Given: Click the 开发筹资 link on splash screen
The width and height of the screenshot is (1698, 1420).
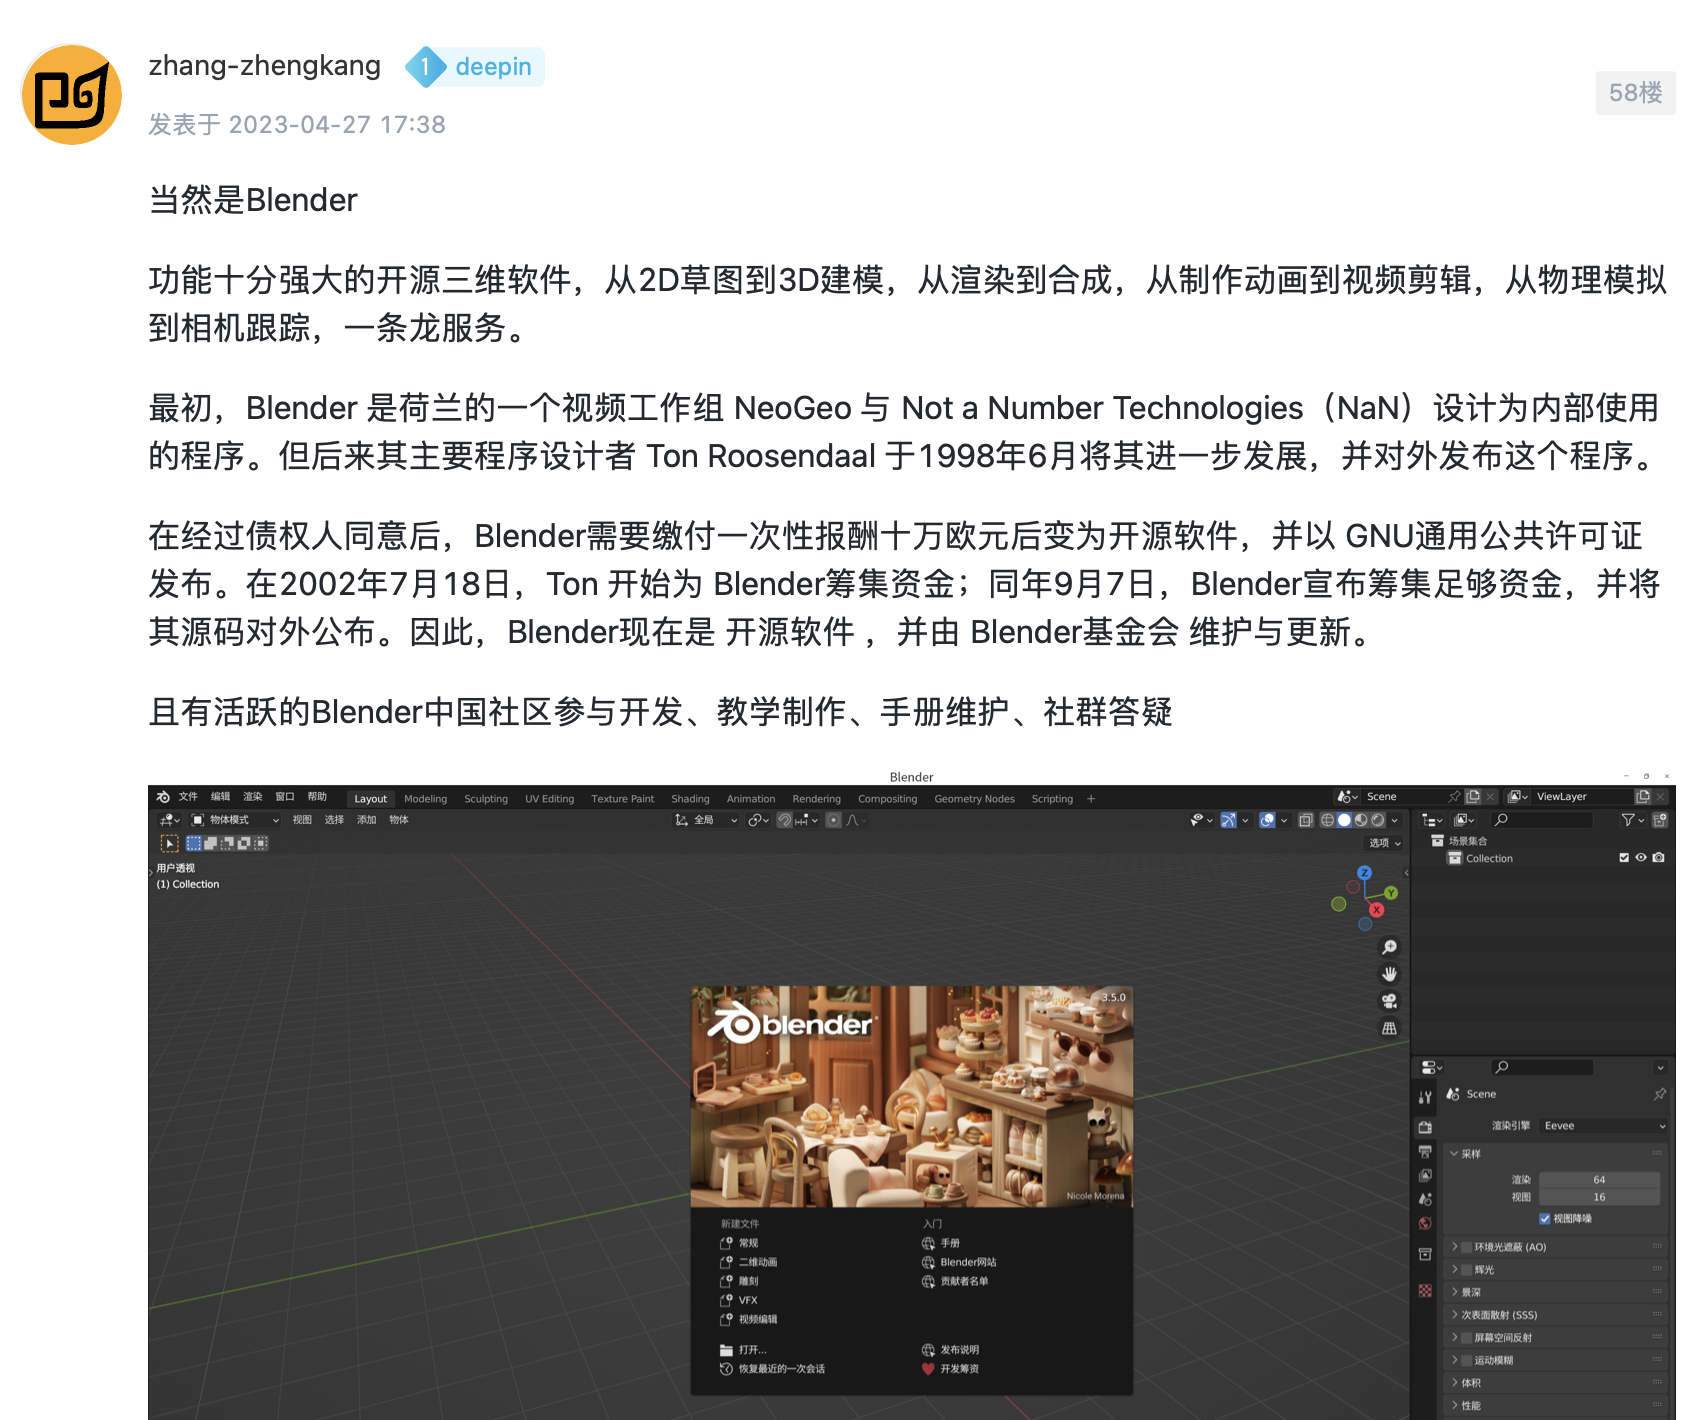Looking at the screenshot, I should [958, 1369].
